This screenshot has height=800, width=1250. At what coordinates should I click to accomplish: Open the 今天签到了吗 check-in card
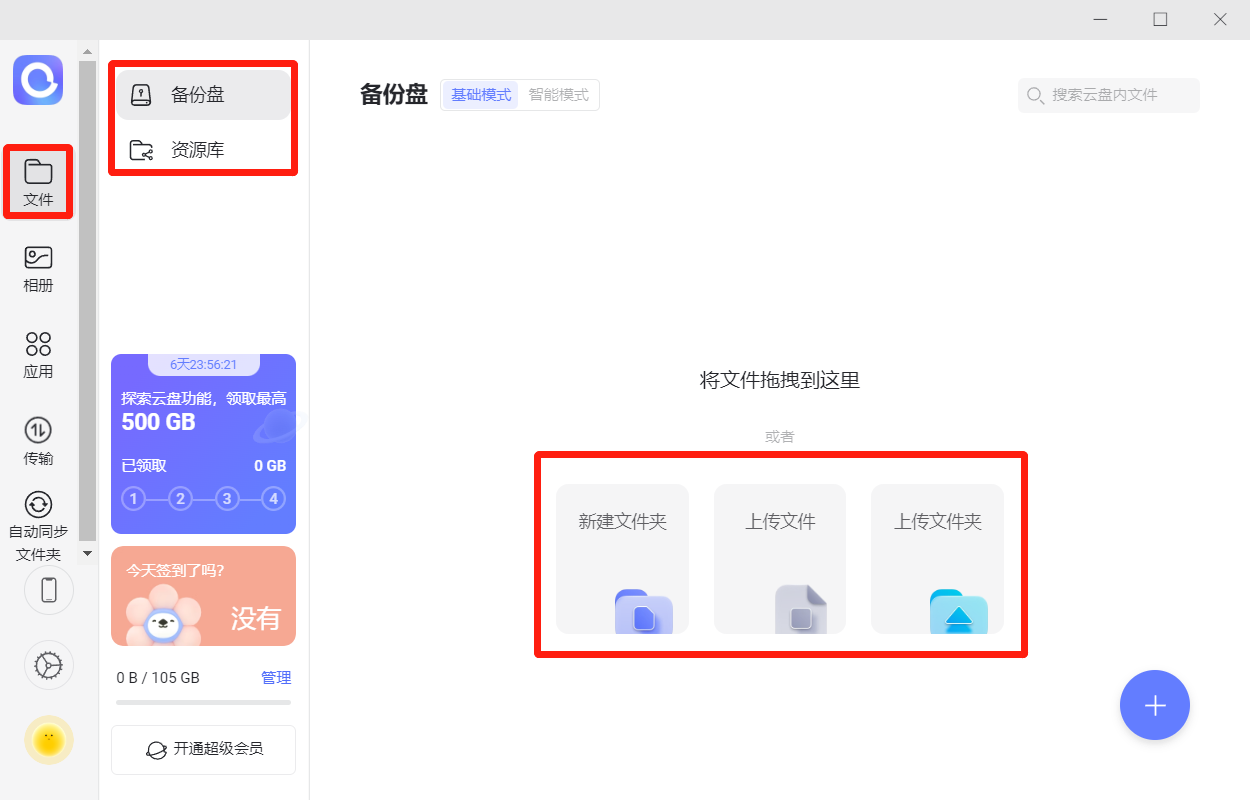[204, 596]
